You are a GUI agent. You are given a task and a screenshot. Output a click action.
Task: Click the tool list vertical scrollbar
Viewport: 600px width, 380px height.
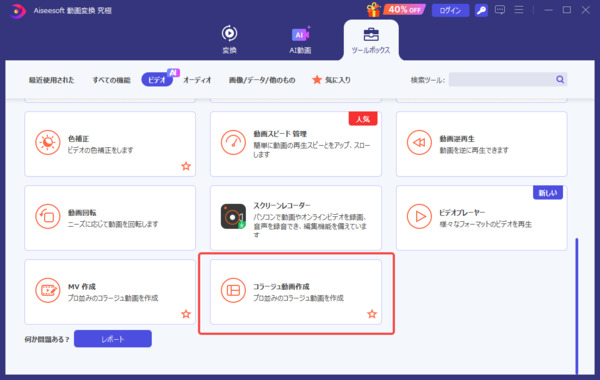(577, 306)
